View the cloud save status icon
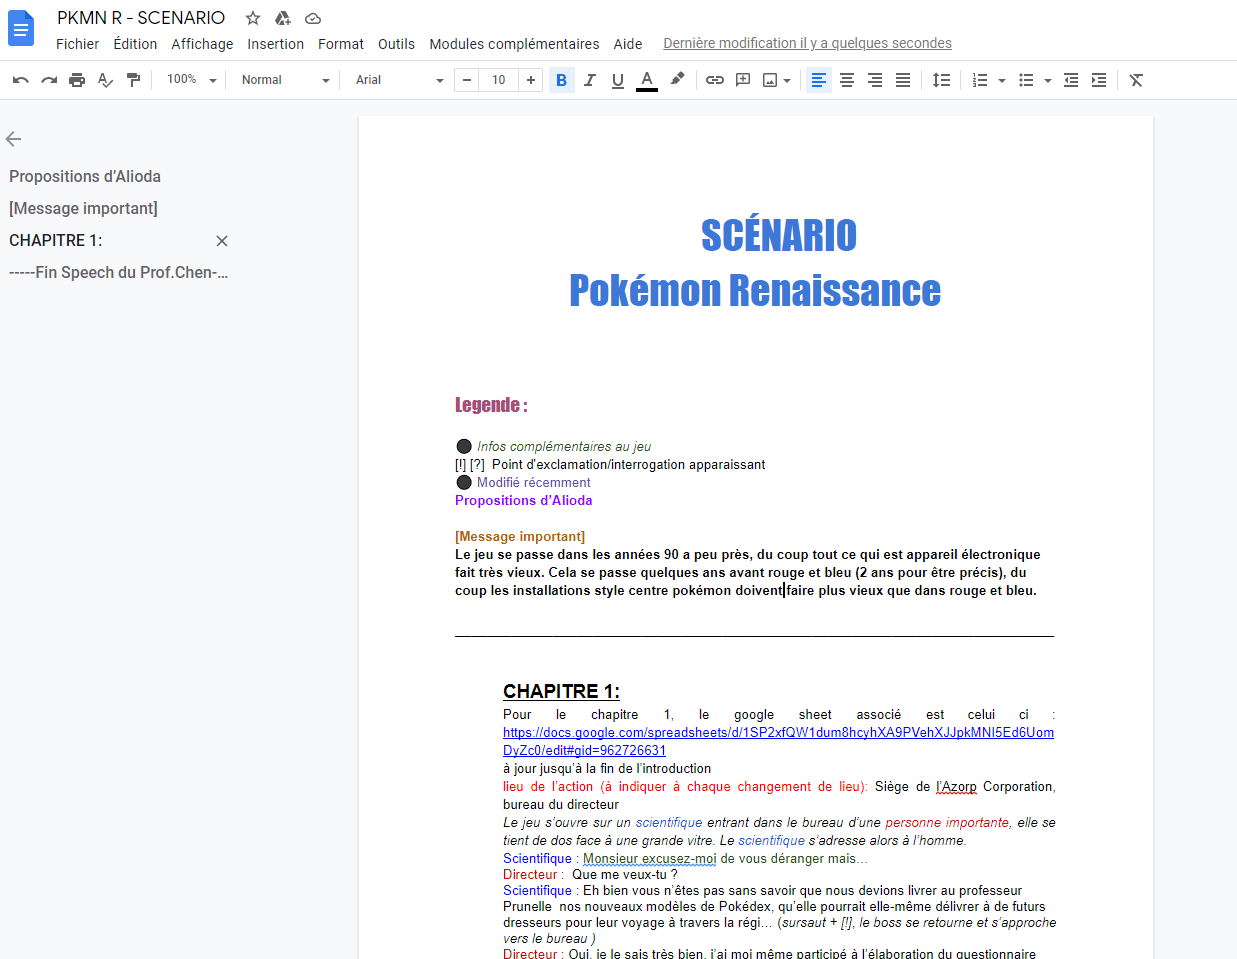This screenshot has width=1237, height=959. click(x=313, y=18)
